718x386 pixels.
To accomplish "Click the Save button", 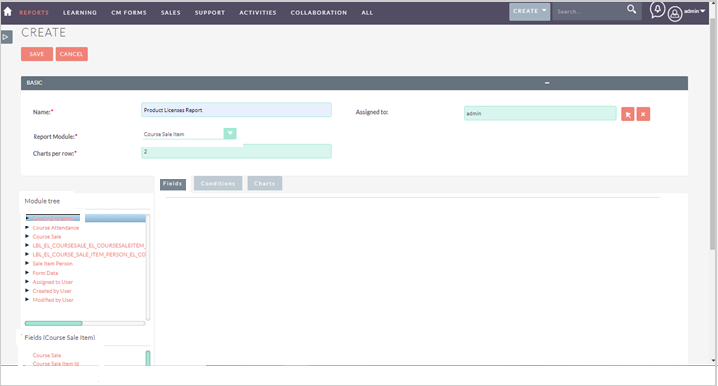I will (37, 54).
